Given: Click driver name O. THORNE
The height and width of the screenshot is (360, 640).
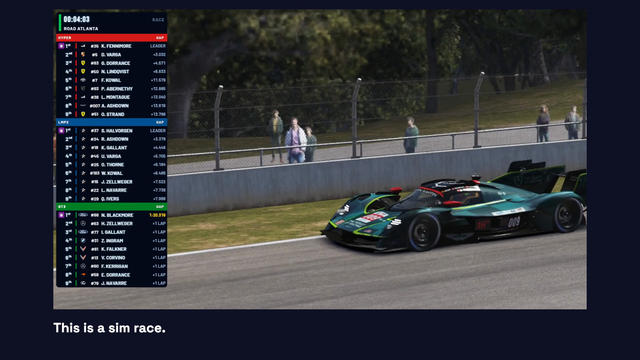Looking at the screenshot, I should [x=113, y=165].
